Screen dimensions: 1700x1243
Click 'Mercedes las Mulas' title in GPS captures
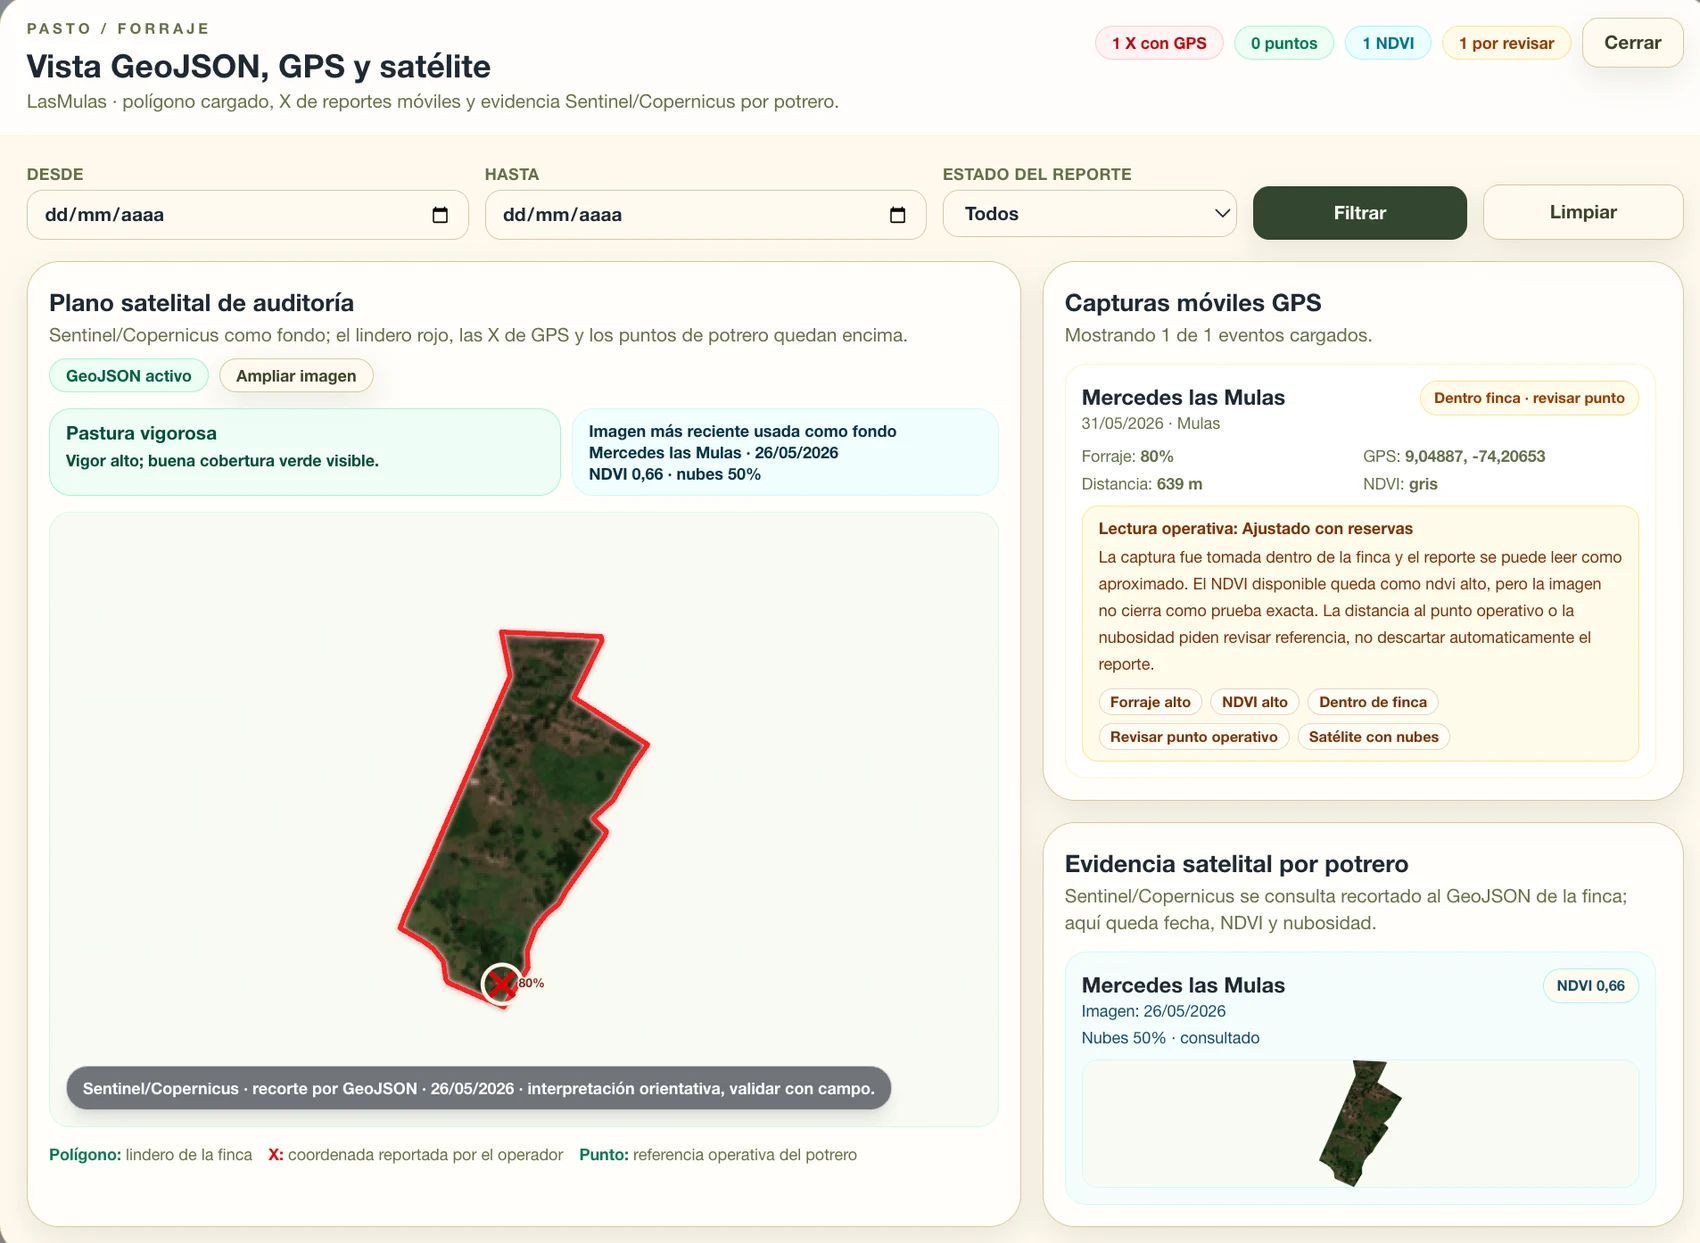tap(1183, 397)
